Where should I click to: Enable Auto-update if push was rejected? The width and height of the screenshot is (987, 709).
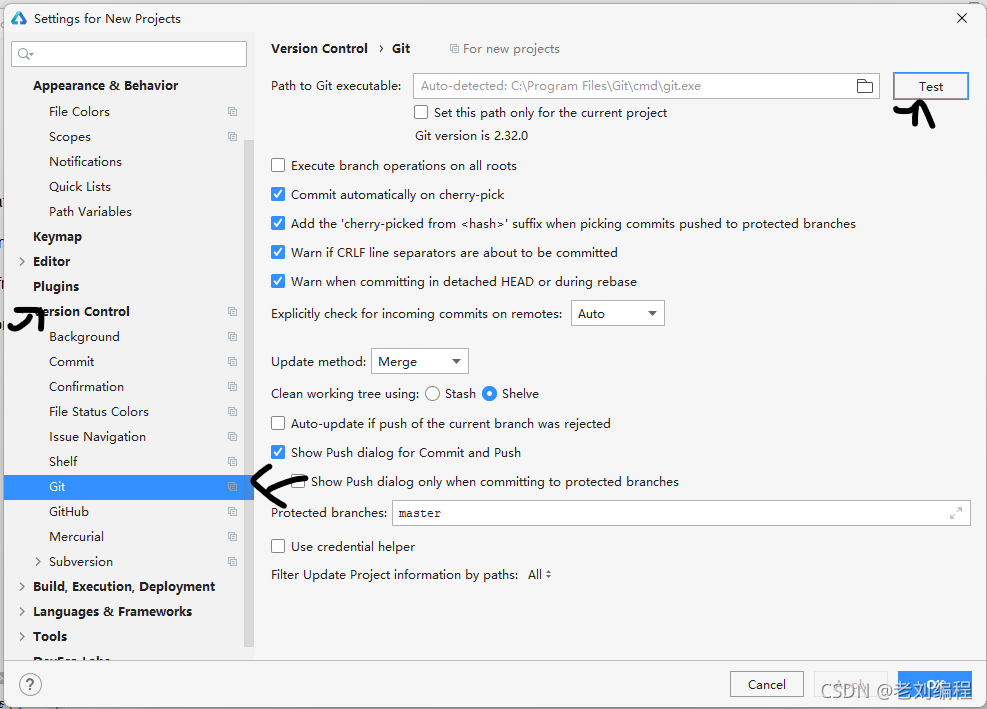point(278,423)
